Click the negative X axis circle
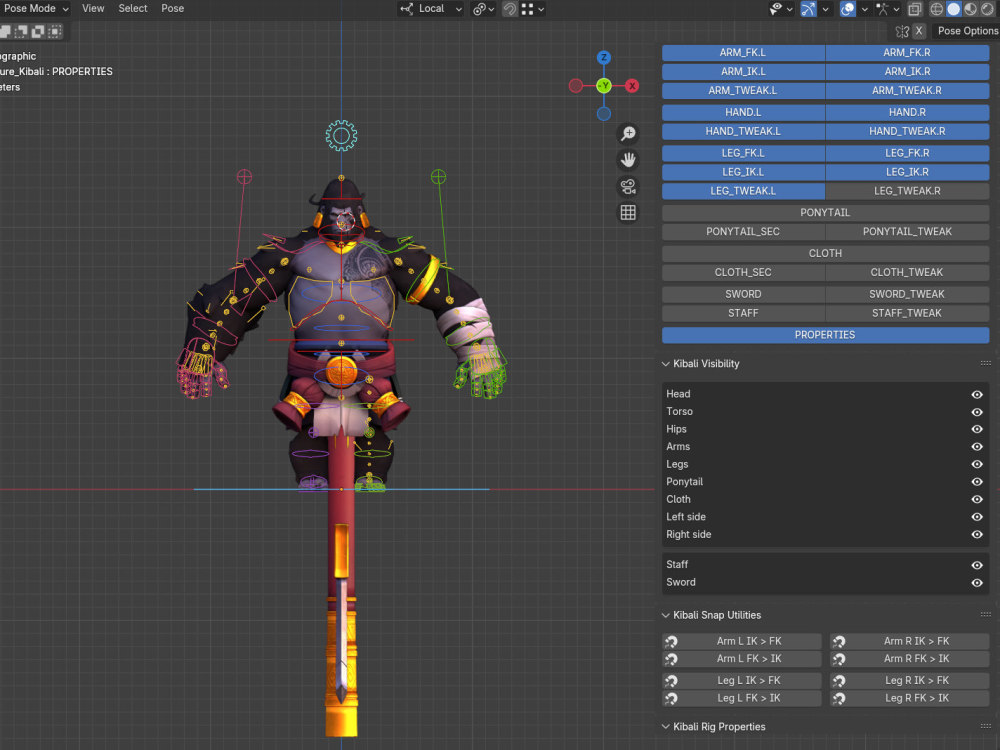The height and width of the screenshot is (750, 1000). (x=575, y=85)
